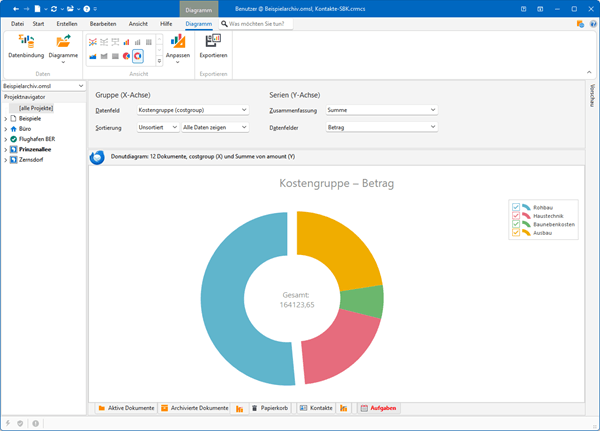Select the colored column chart type icon
The width and height of the screenshot is (600, 431).
click(x=126, y=42)
